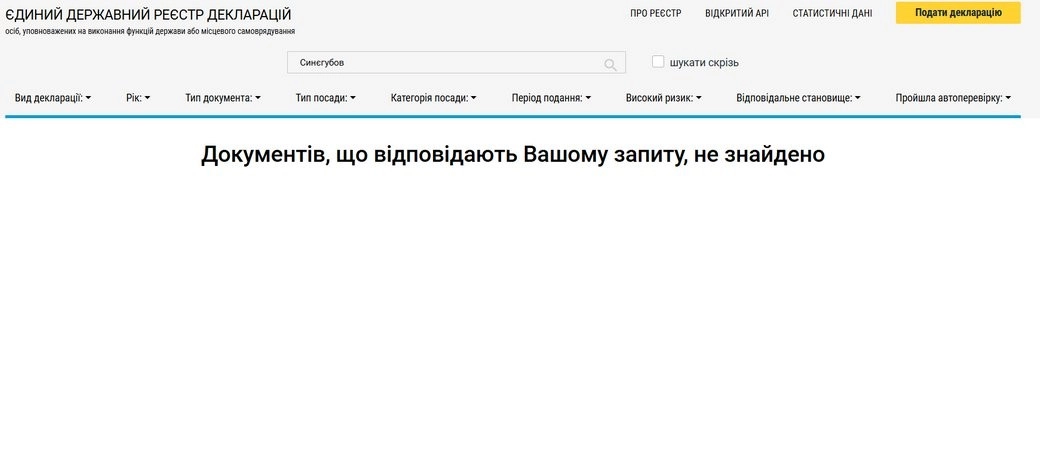This screenshot has height=450, width=1040.
Task: Focus the search field containing 'Синєгубов'
Action: (x=456, y=62)
